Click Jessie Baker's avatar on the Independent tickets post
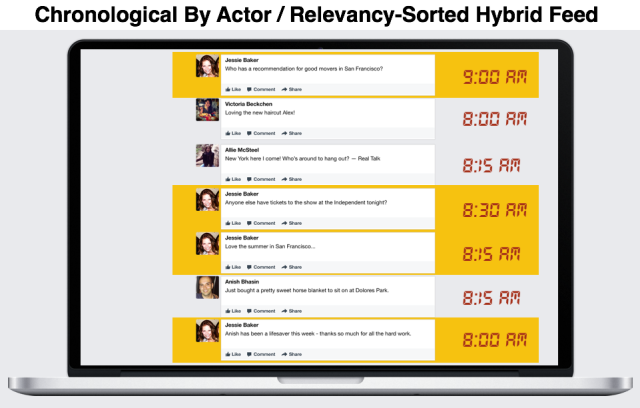640x408 pixels. click(207, 200)
